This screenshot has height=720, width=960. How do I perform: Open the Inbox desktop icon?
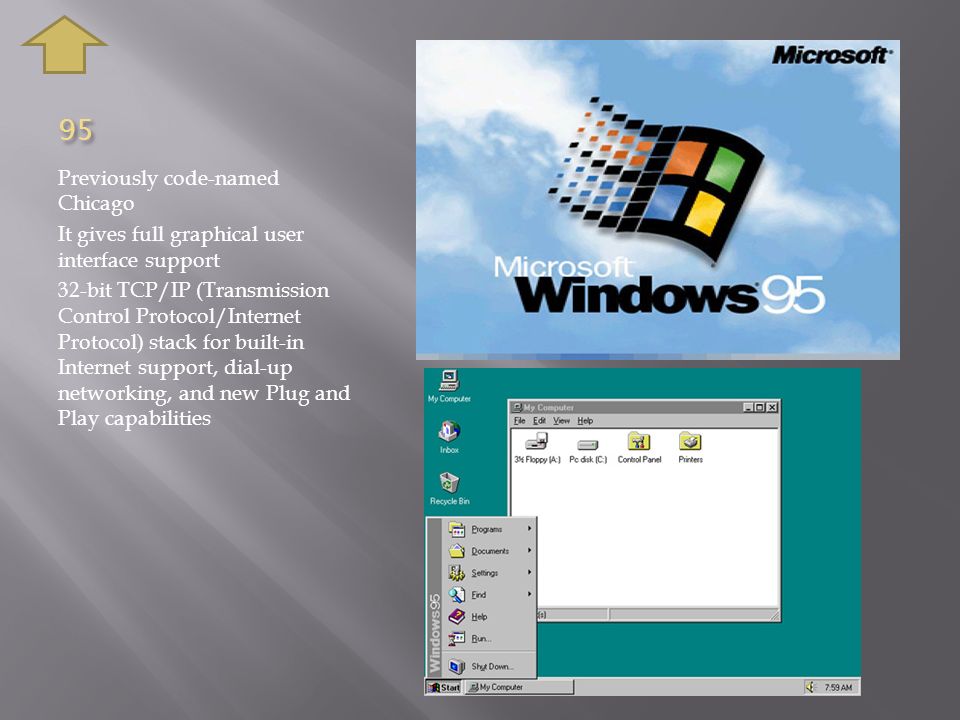pos(449,437)
